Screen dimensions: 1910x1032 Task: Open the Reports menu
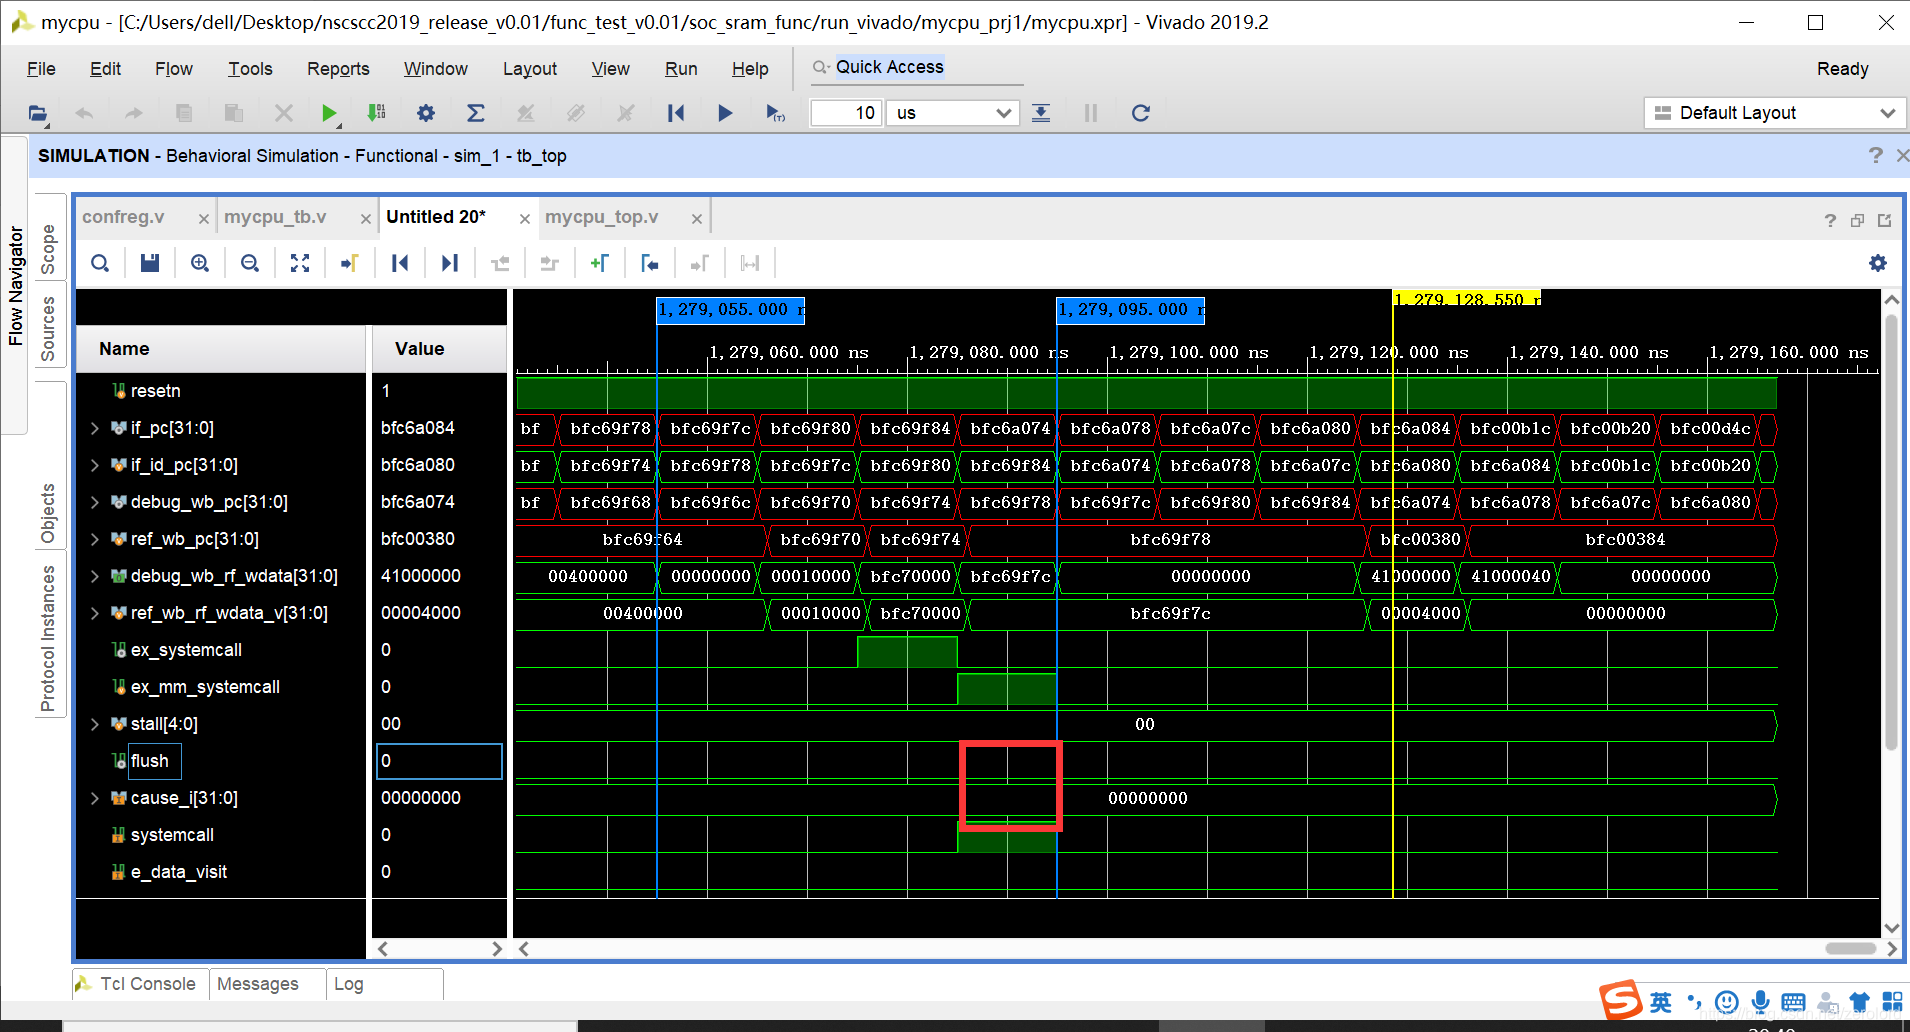pos(338,69)
